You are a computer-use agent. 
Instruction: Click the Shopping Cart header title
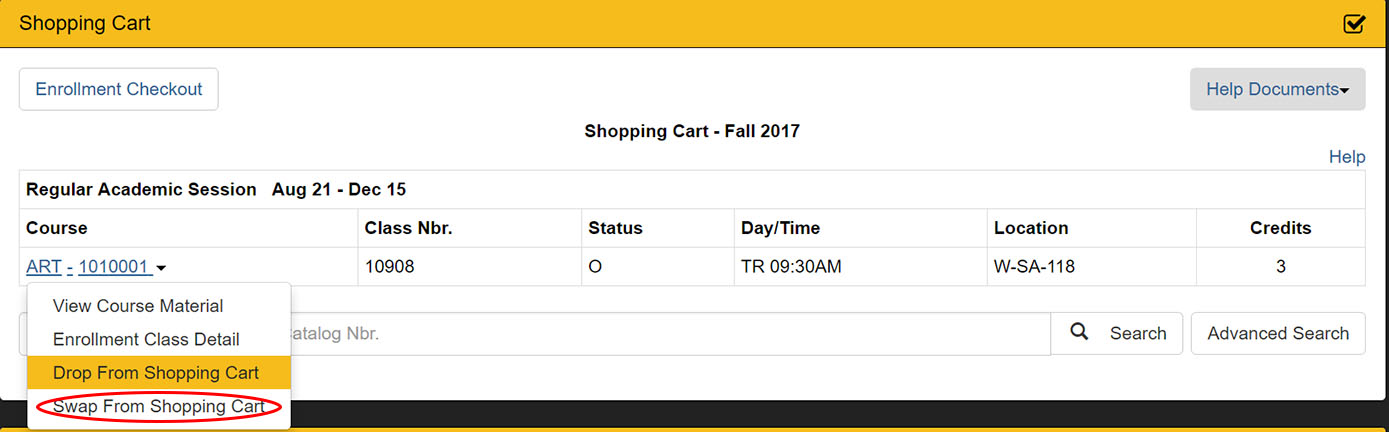point(85,23)
